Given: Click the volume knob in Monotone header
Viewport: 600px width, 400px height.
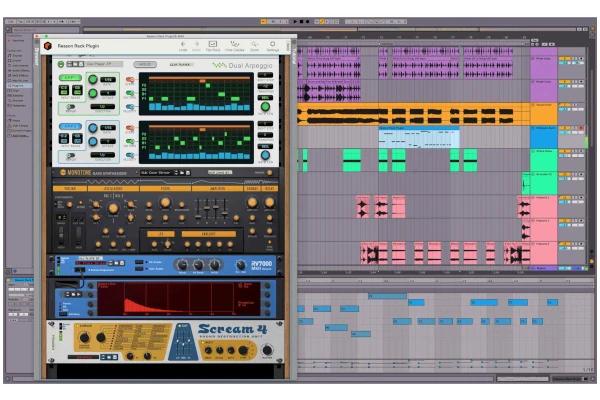Looking at the screenshot, I should [269, 173].
